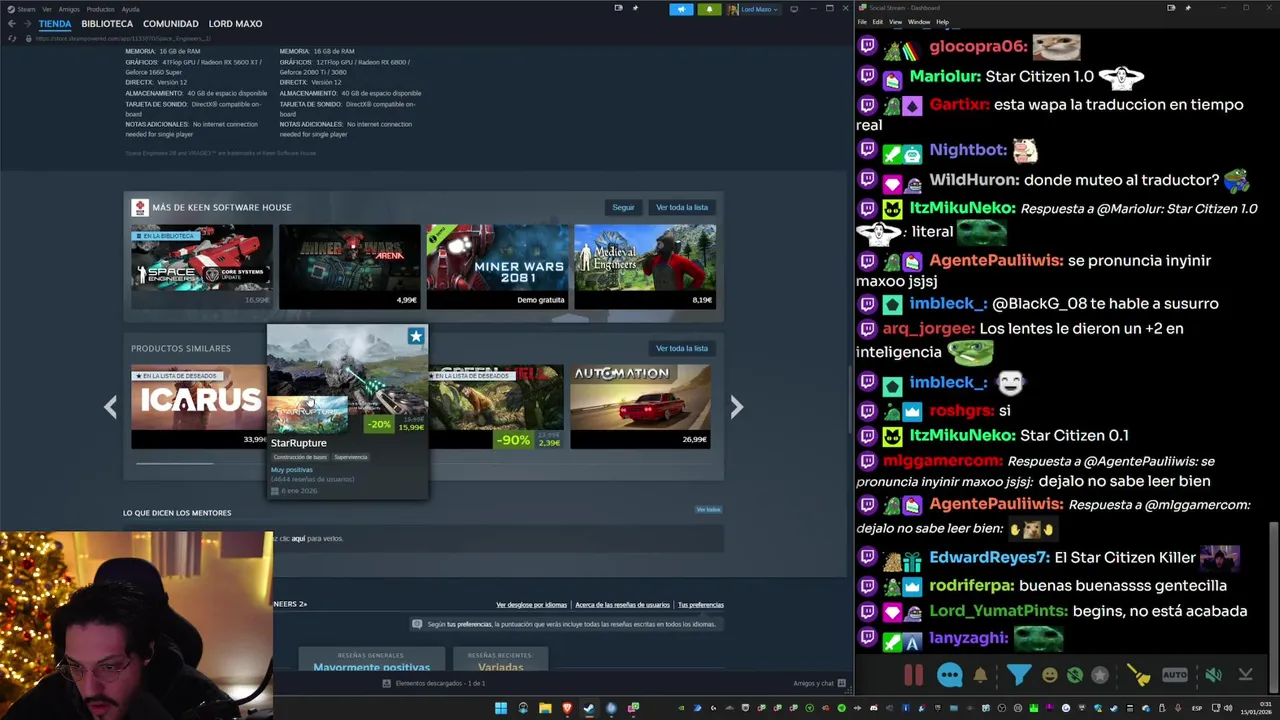Switch to the TIENDA tab
This screenshot has height=720, width=1280.
point(55,23)
